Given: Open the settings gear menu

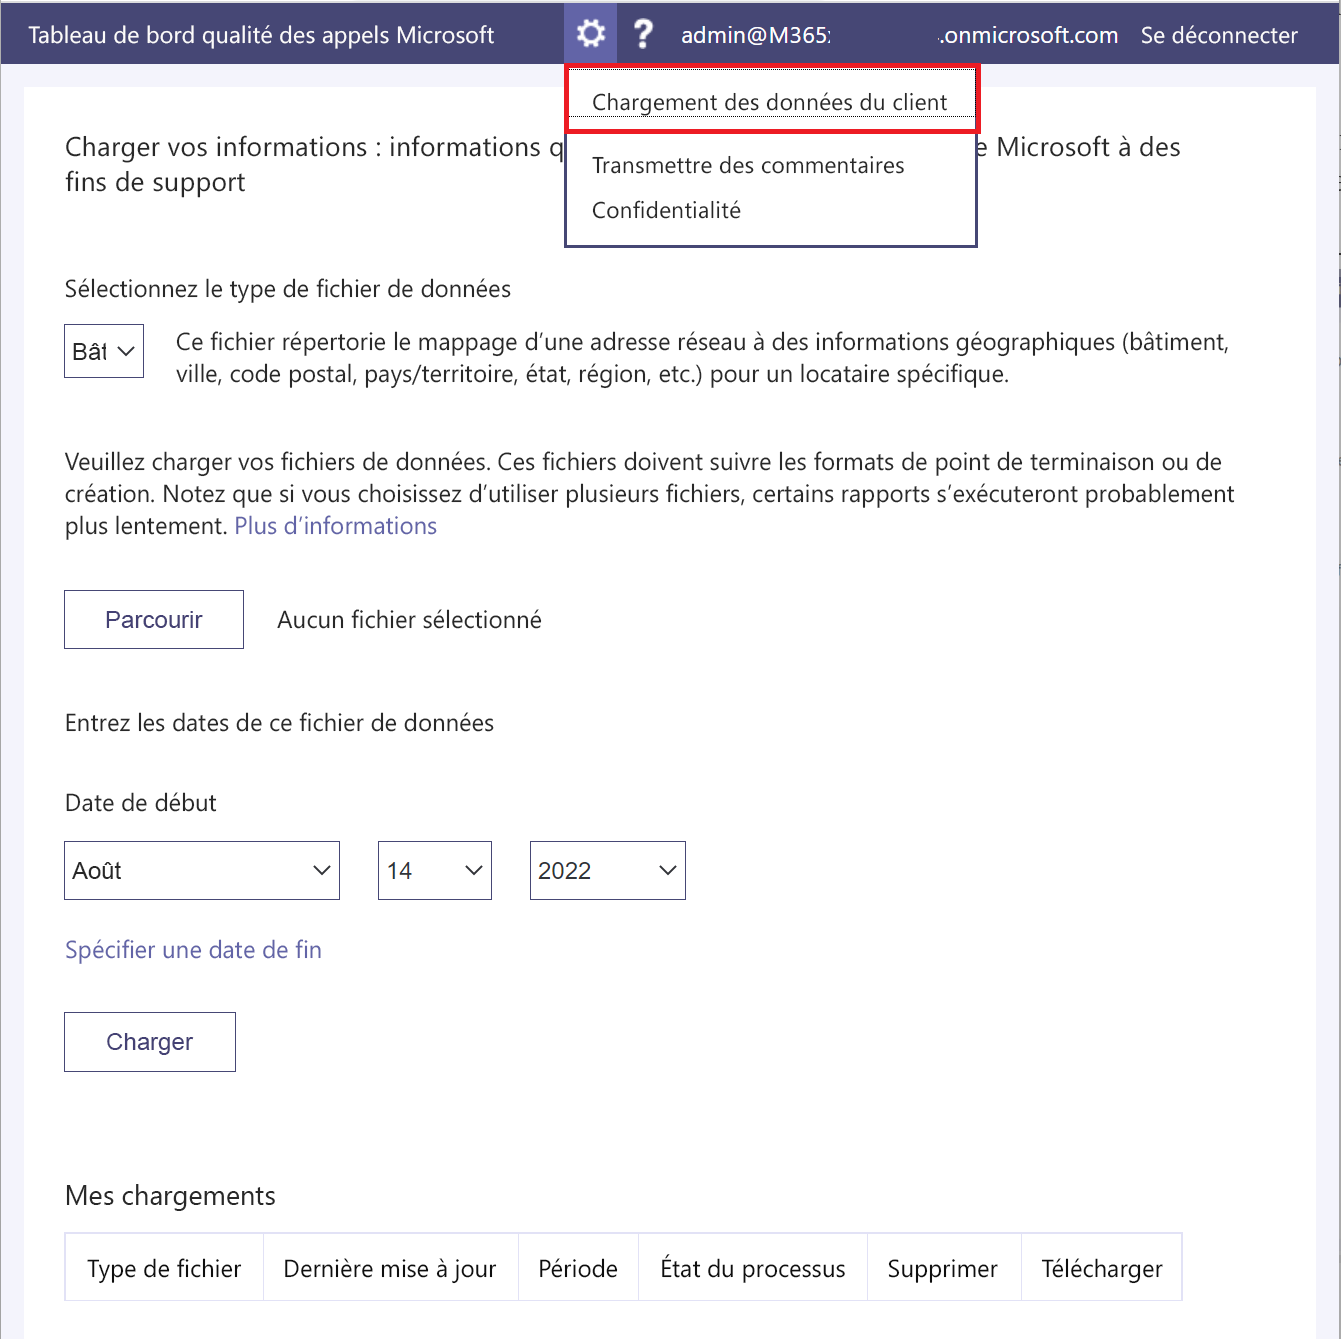Looking at the screenshot, I should [x=591, y=34].
